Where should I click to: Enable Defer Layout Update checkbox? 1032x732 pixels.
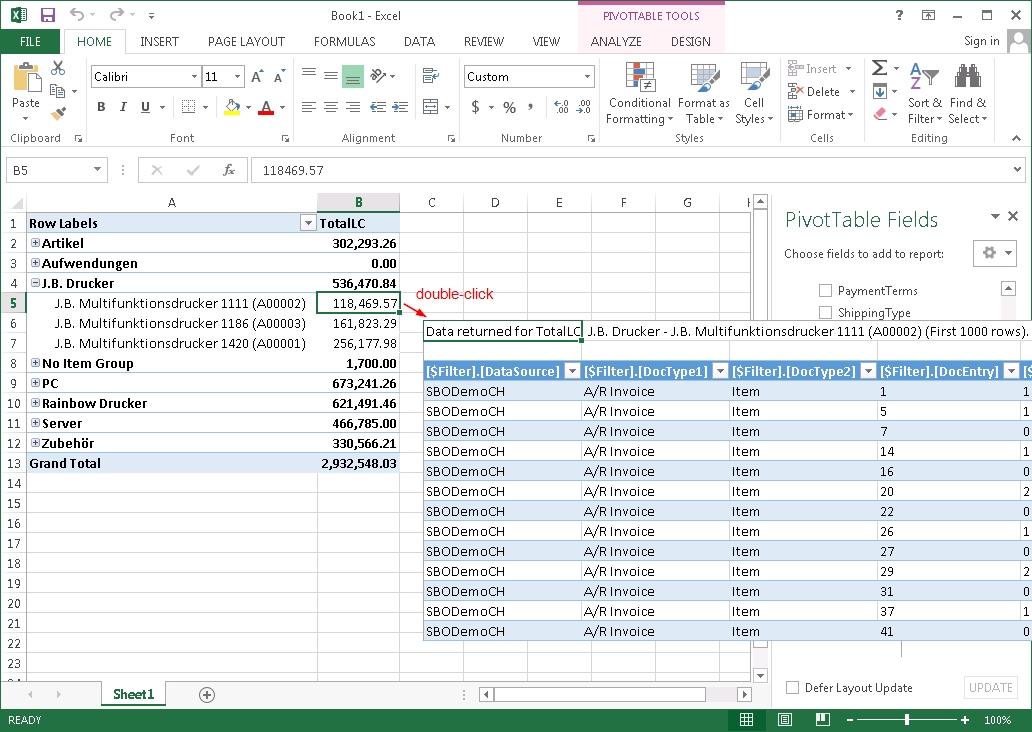coord(792,687)
